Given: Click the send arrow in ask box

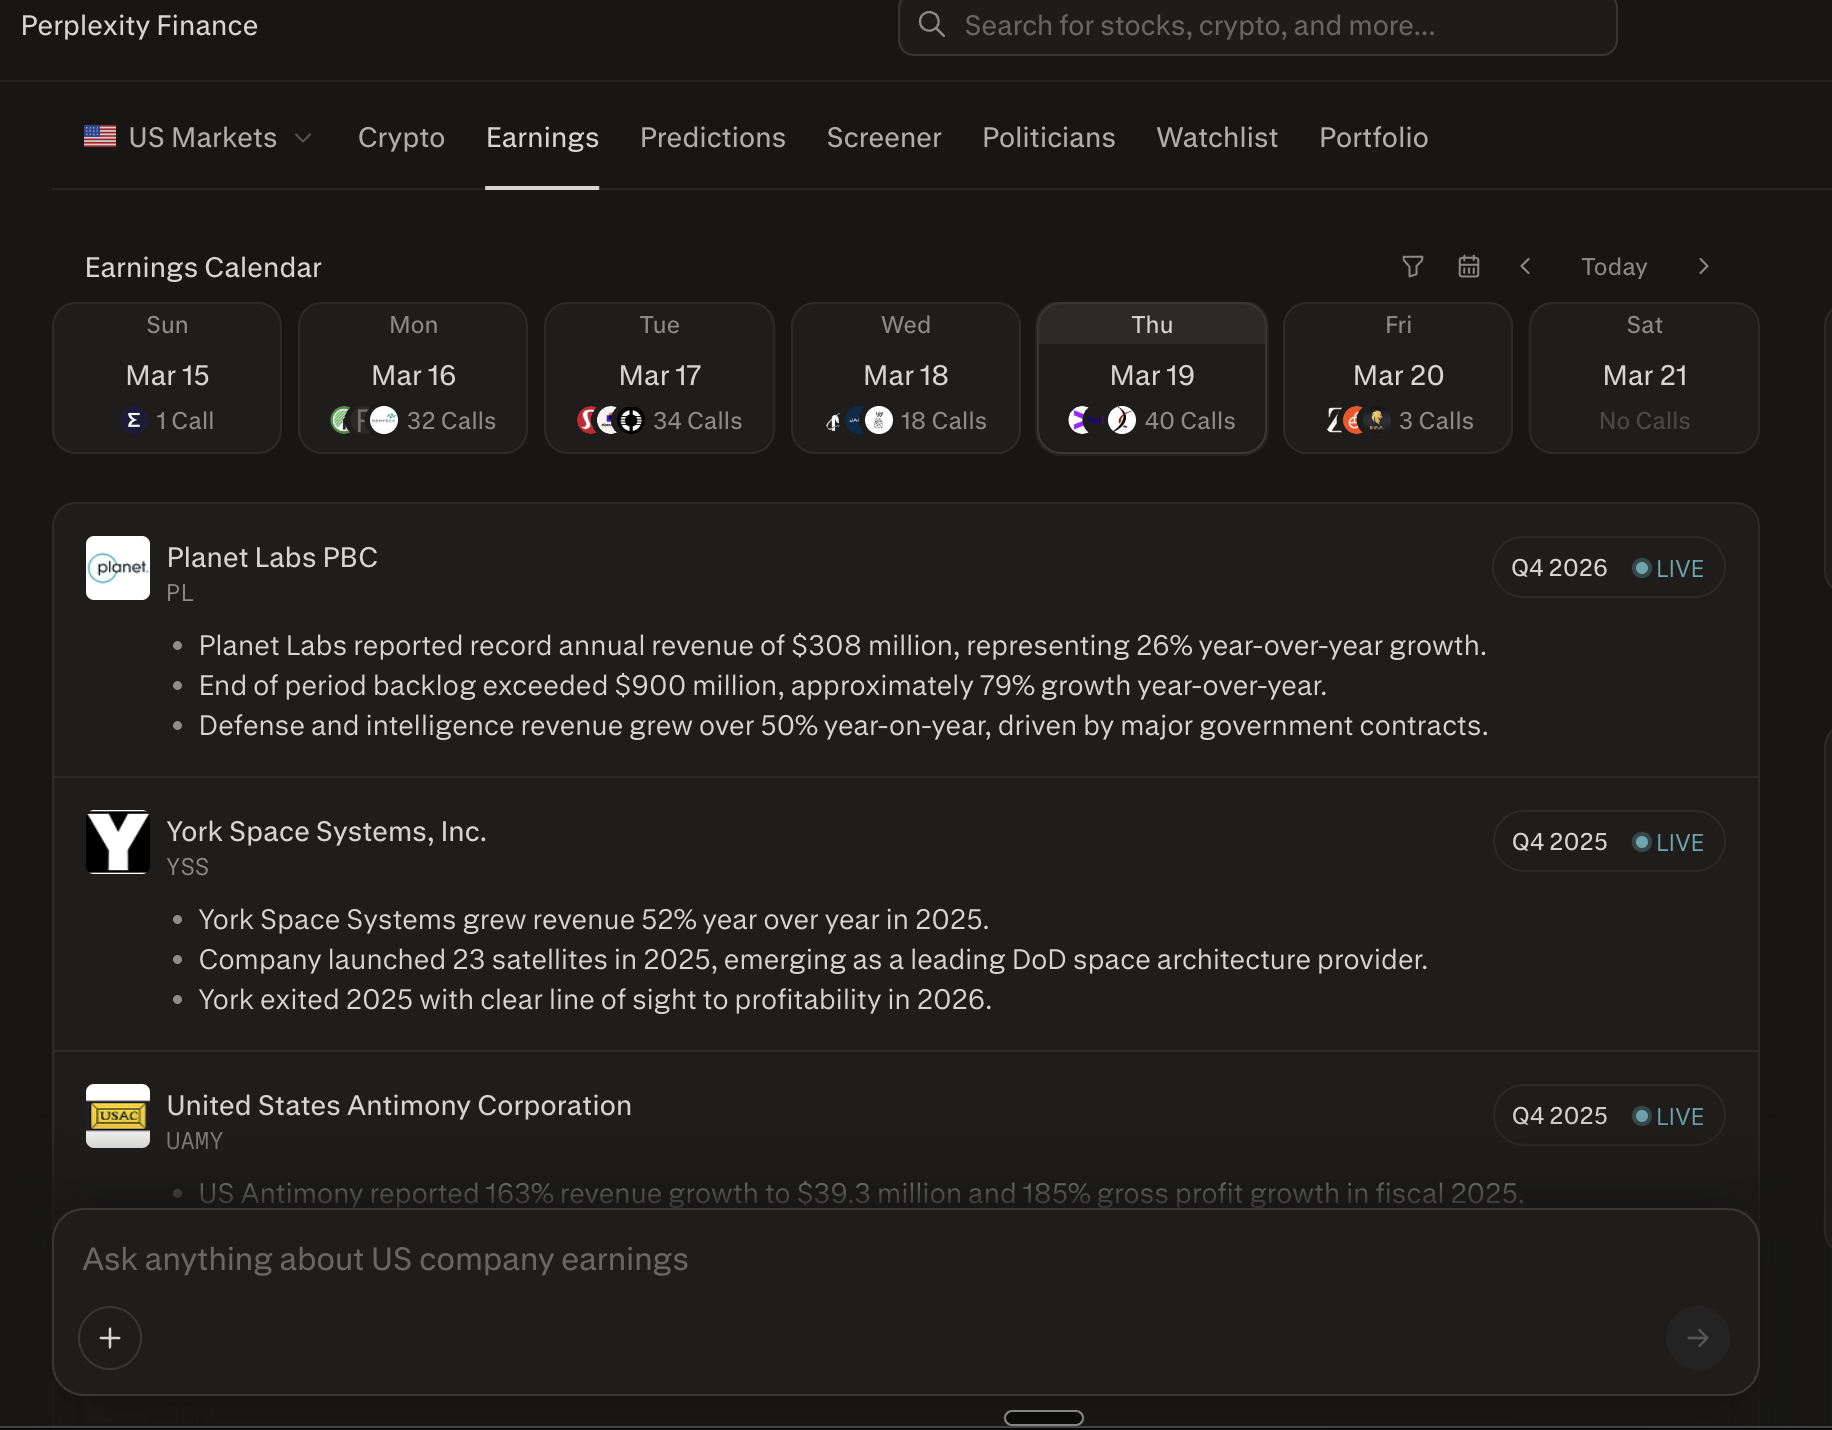Looking at the screenshot, I should pos(1697,1338).
